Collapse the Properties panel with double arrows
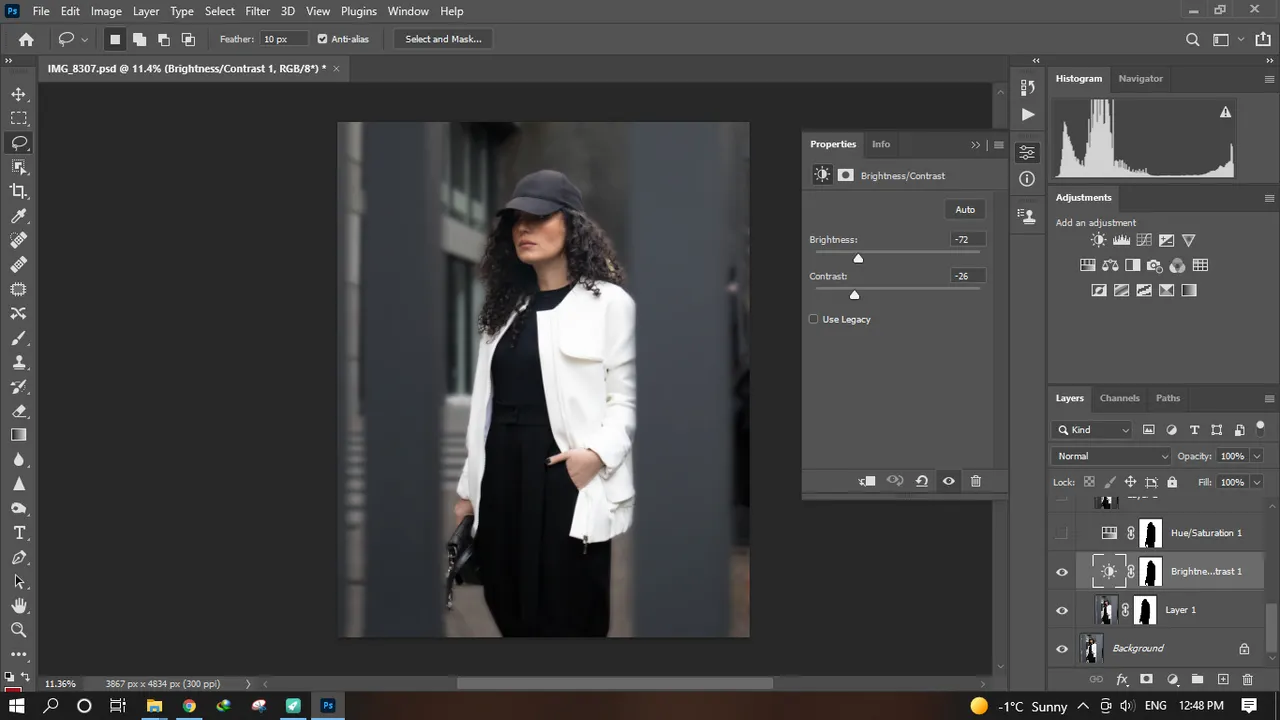 point(976,145)
